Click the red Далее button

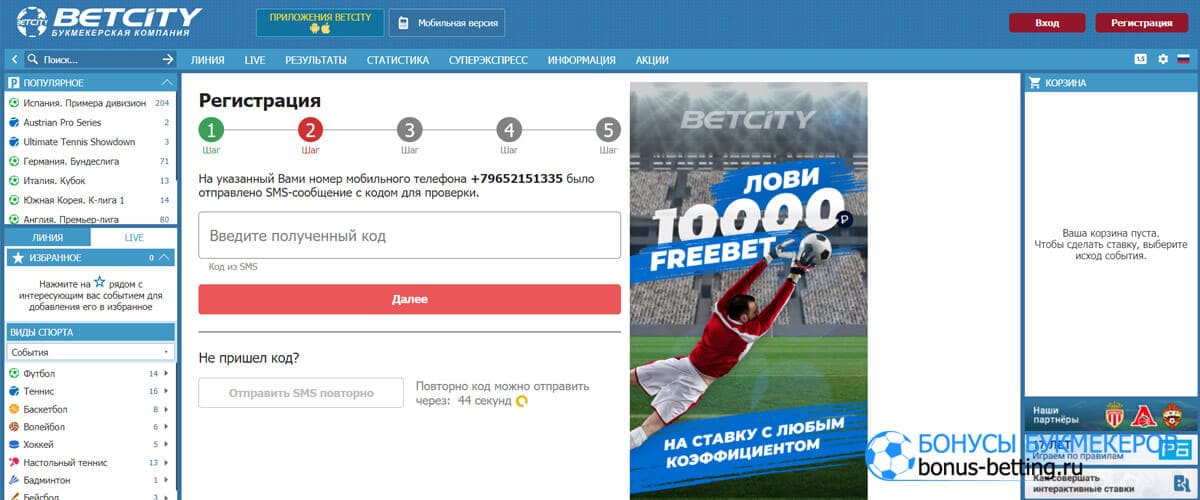(410, 299)
